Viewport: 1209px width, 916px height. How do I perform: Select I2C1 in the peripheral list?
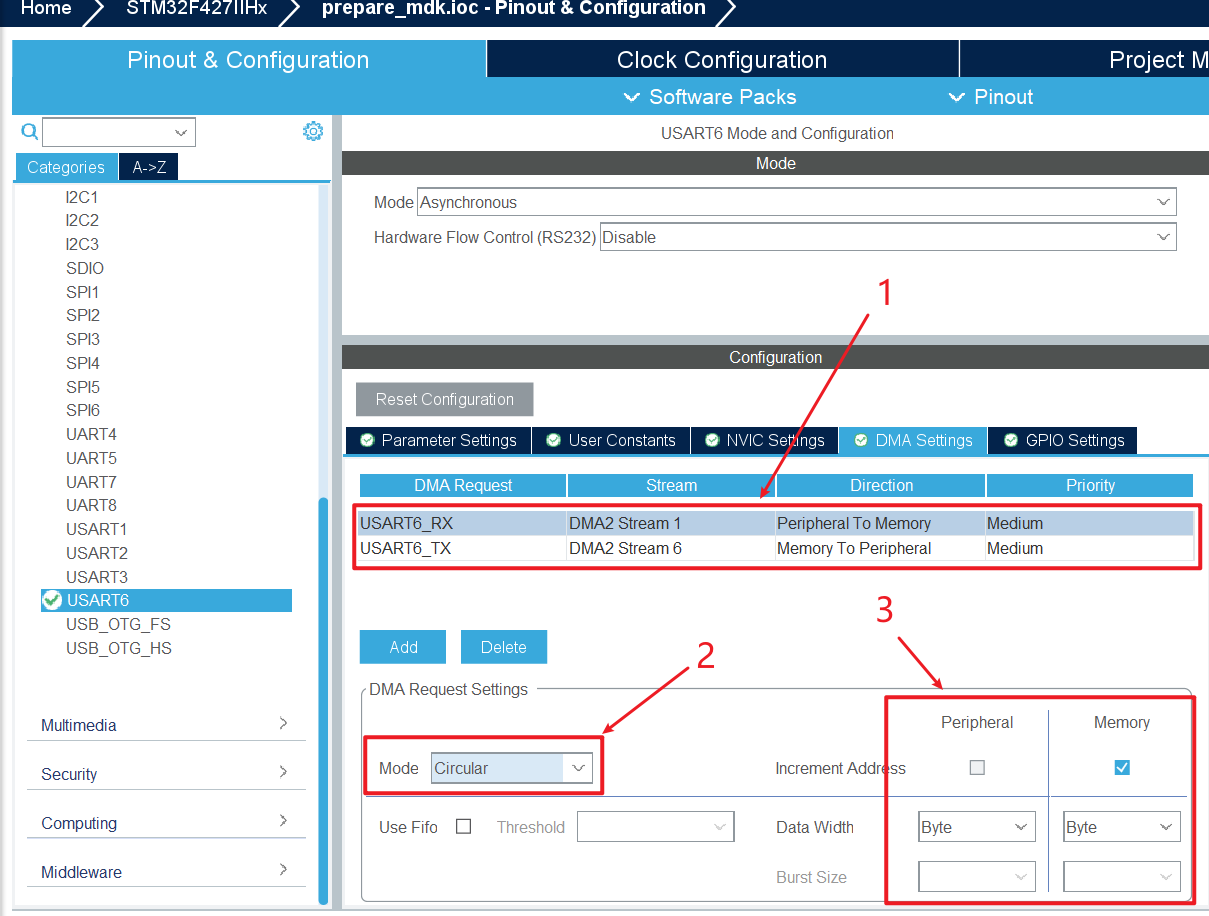(x=82, y=197)
